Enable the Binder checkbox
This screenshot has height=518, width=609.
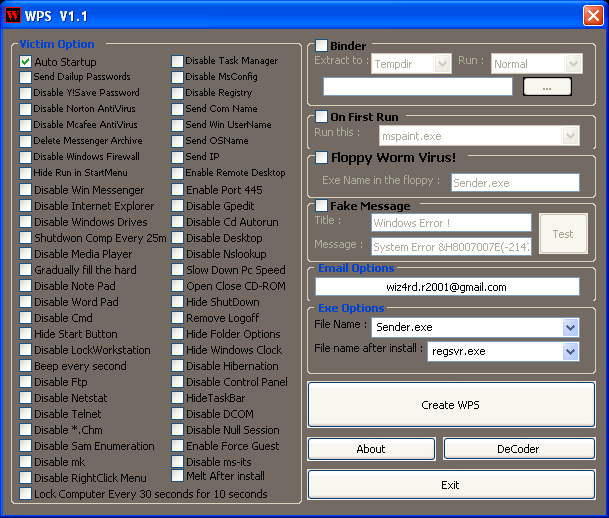[x=321, y=45]
